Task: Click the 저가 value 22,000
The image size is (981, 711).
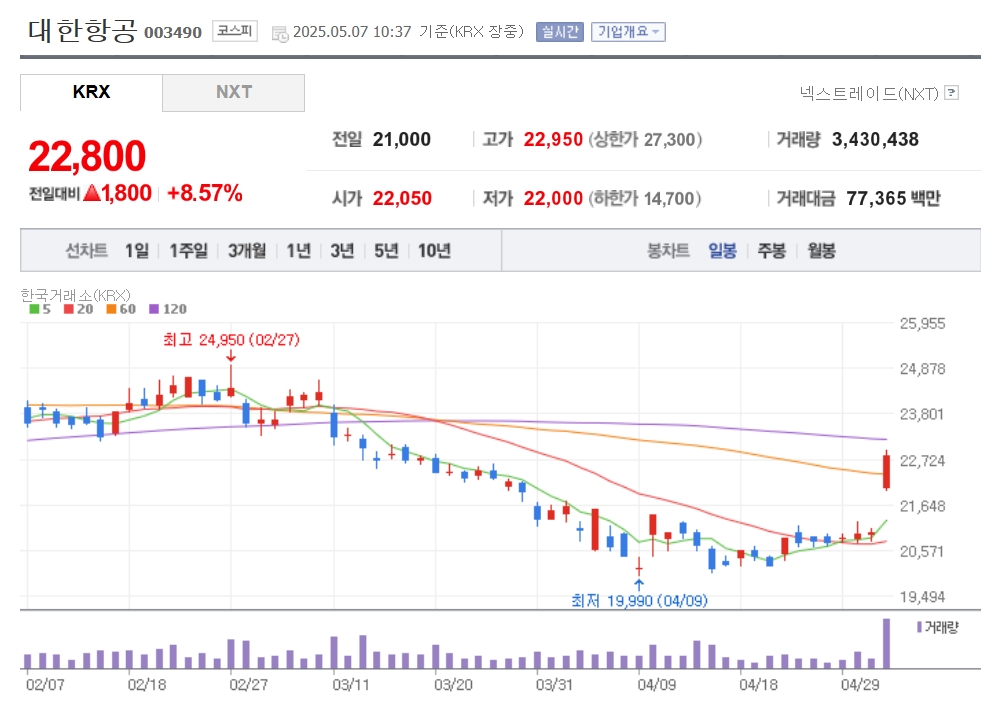Action: [553, 198]
